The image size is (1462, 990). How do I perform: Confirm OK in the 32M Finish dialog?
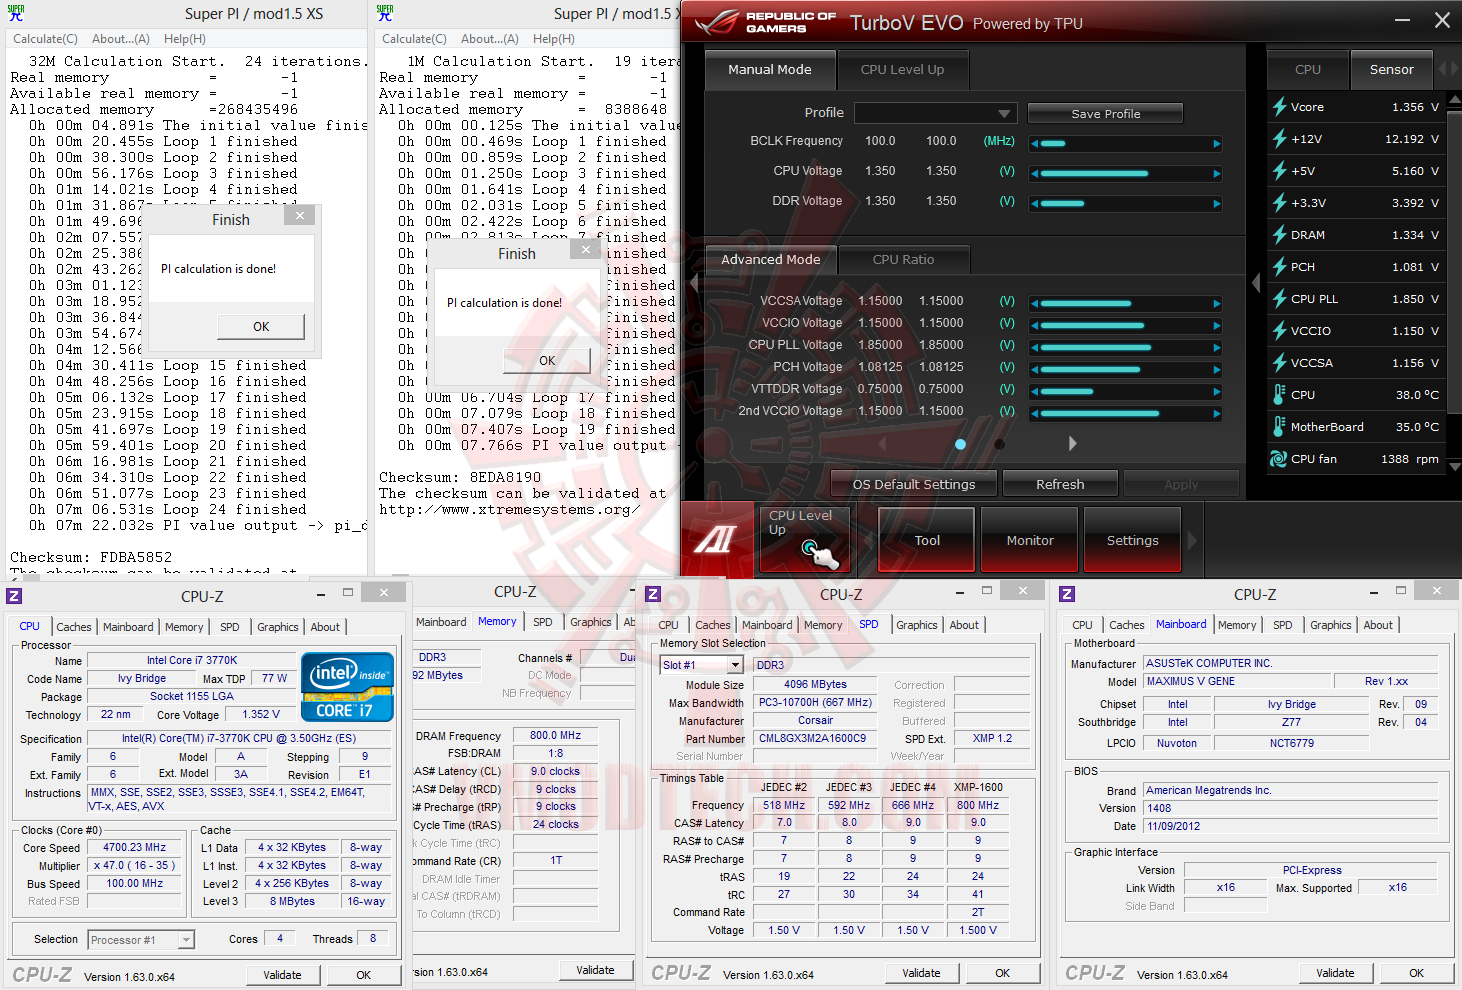click(x=261, y=327)
